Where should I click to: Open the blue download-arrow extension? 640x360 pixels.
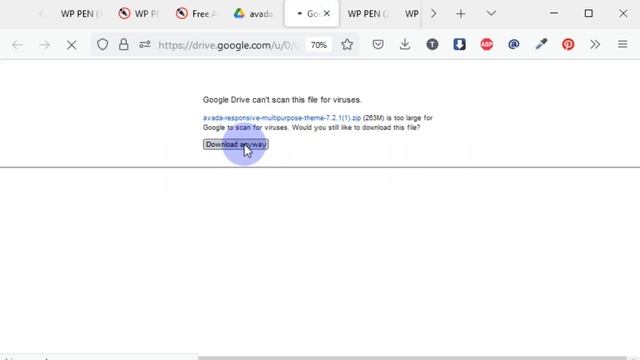coord(460,44)
